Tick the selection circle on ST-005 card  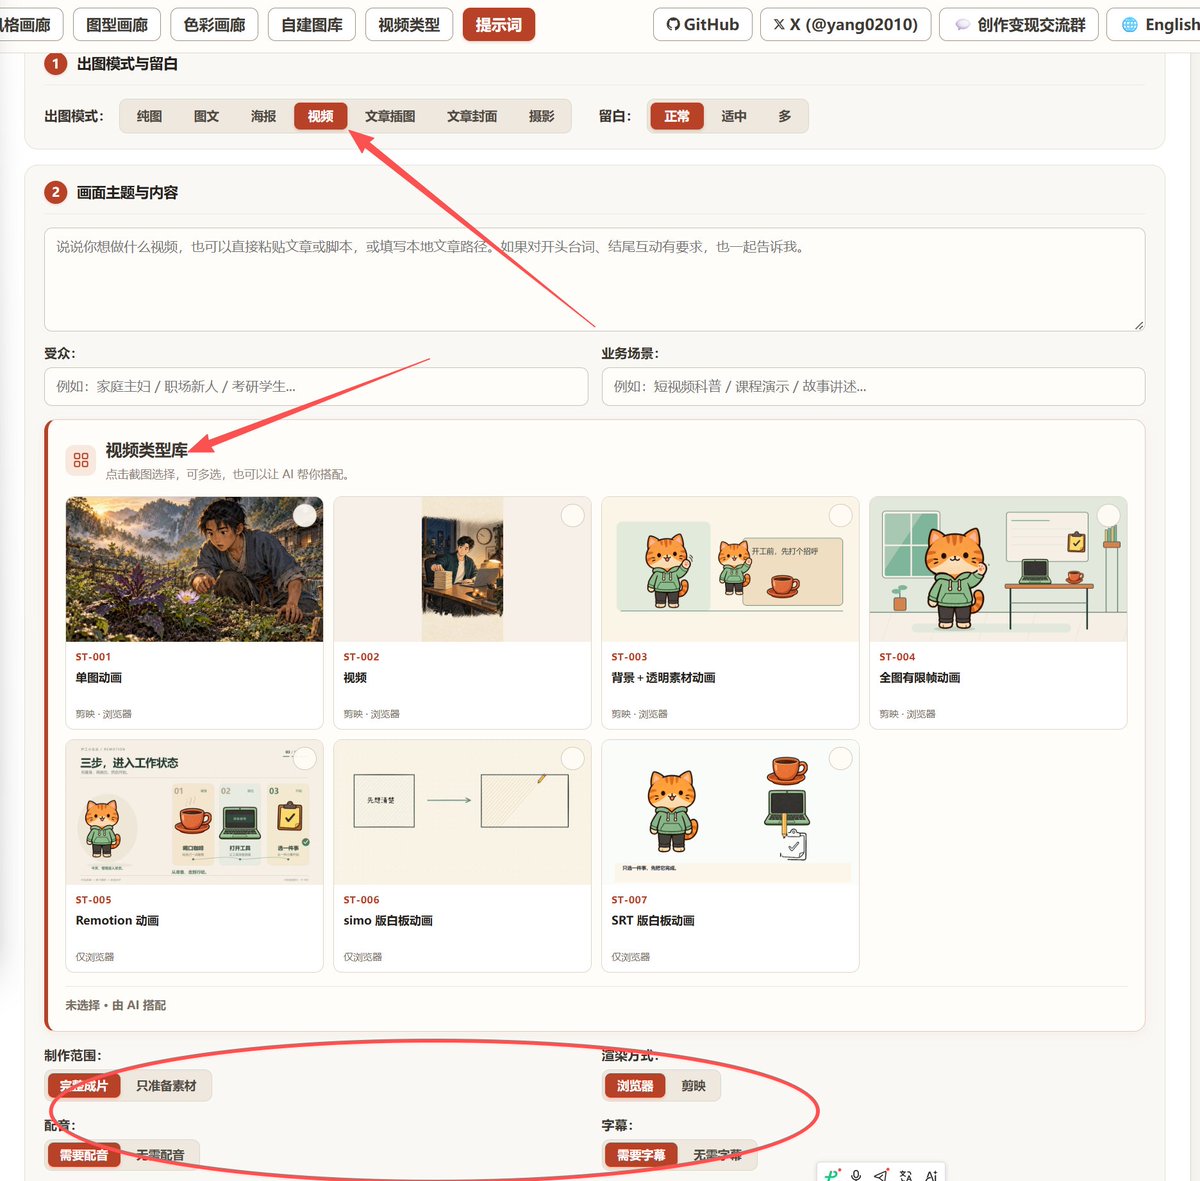point(305,758)
